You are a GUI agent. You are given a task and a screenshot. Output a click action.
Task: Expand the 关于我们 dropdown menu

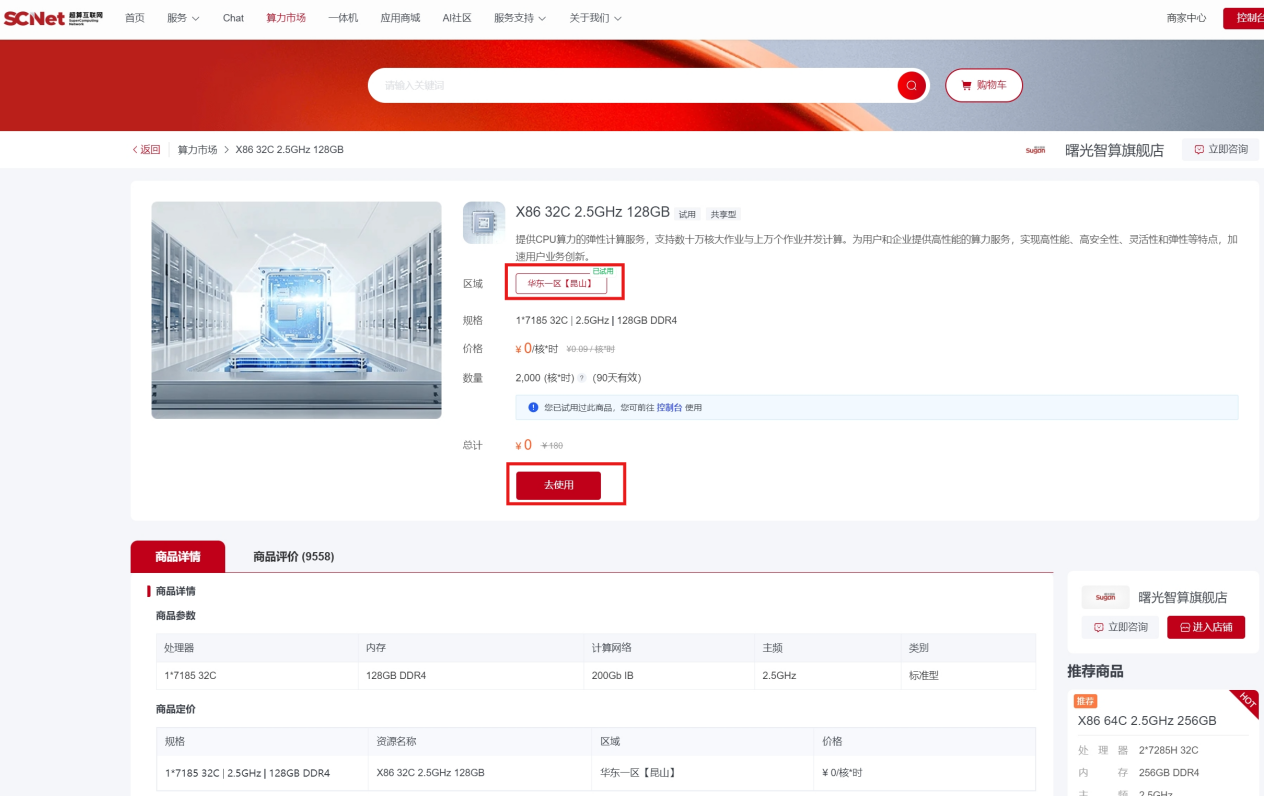tap(595, 18)
